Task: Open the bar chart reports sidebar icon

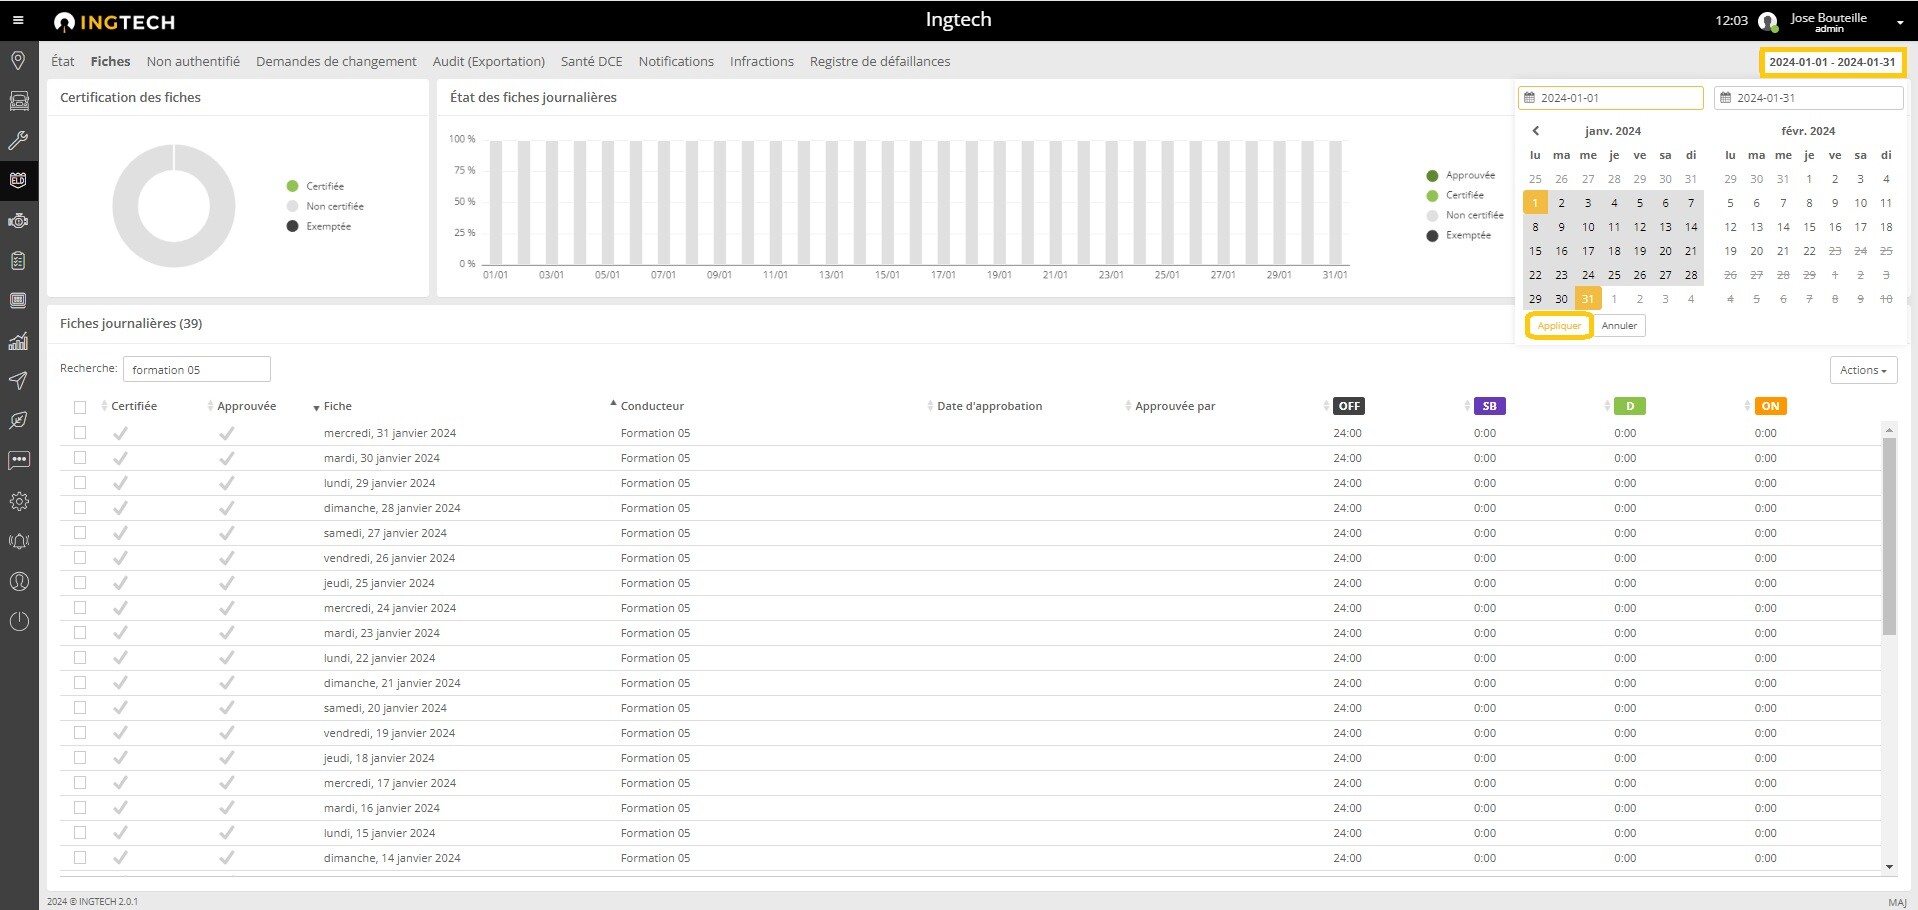Action: point(18,341)
